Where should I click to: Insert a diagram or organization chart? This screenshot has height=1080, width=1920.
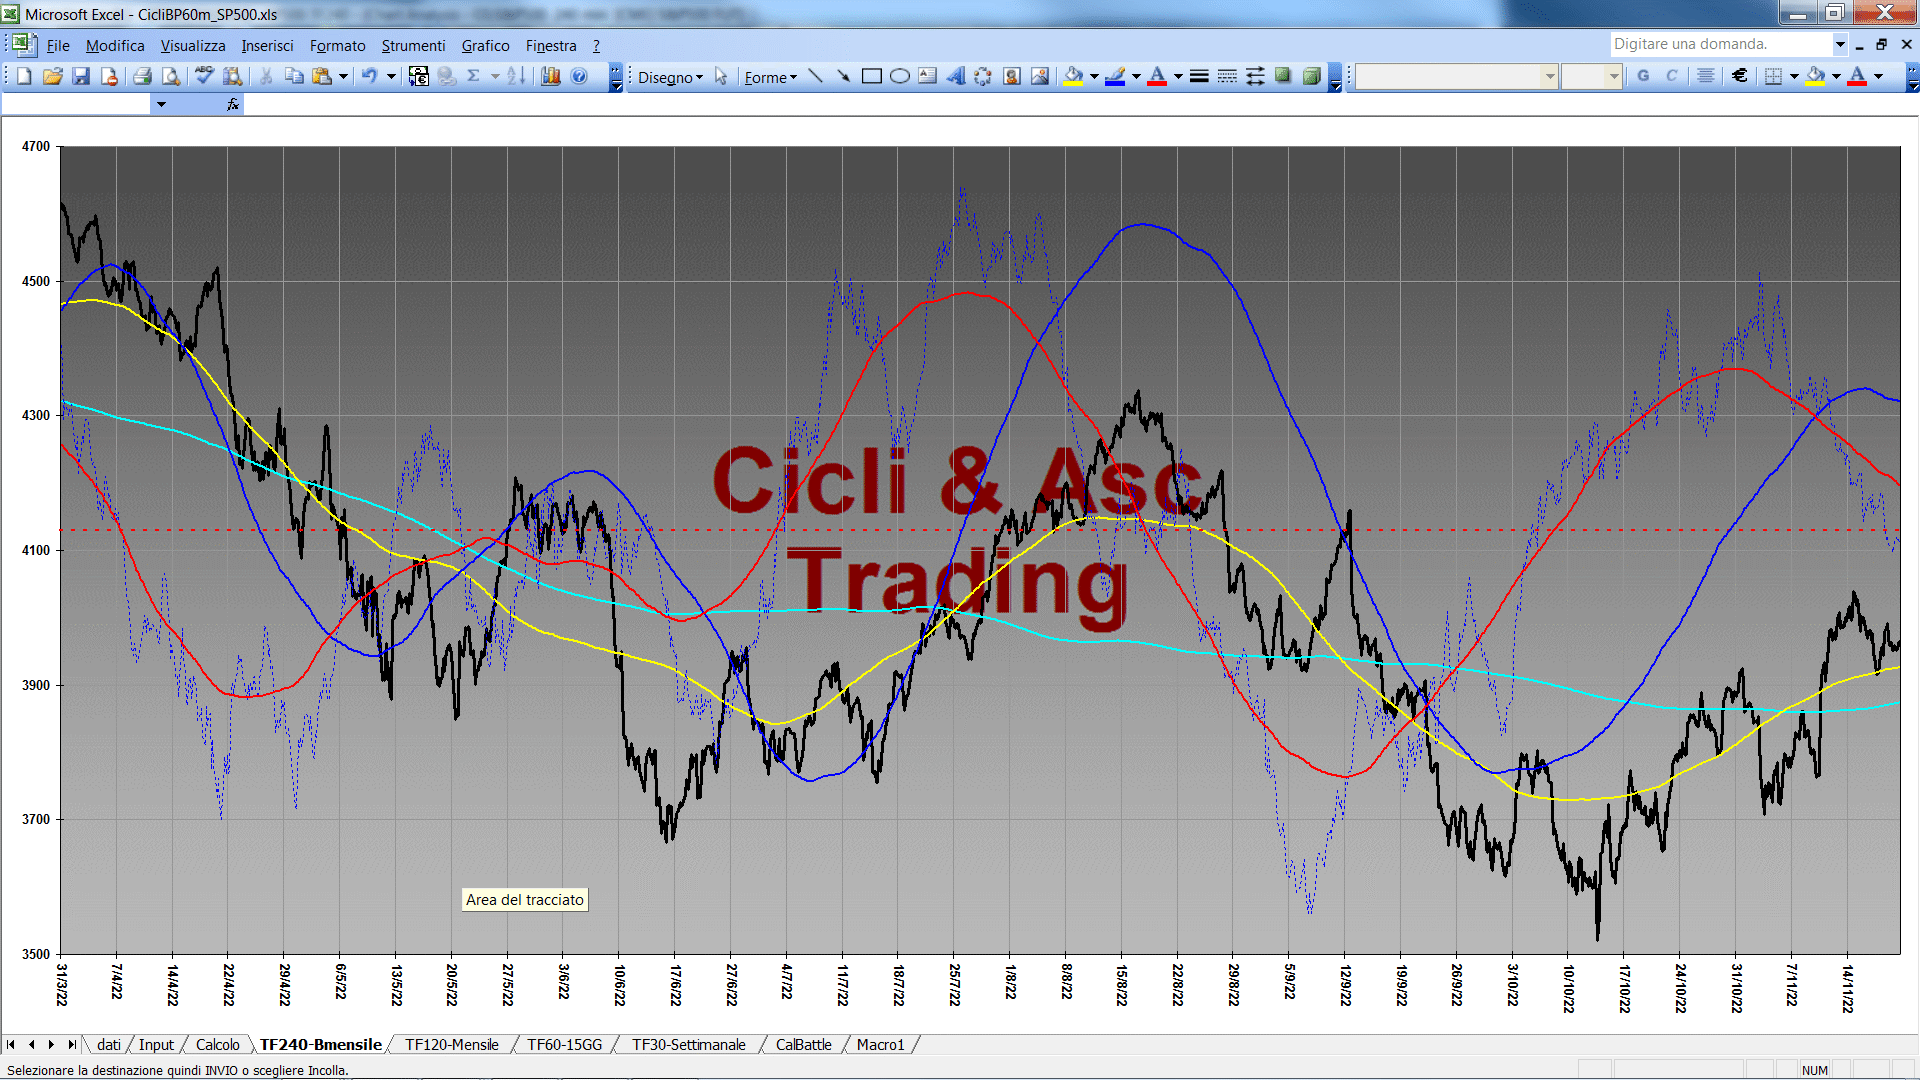point(983,76)
